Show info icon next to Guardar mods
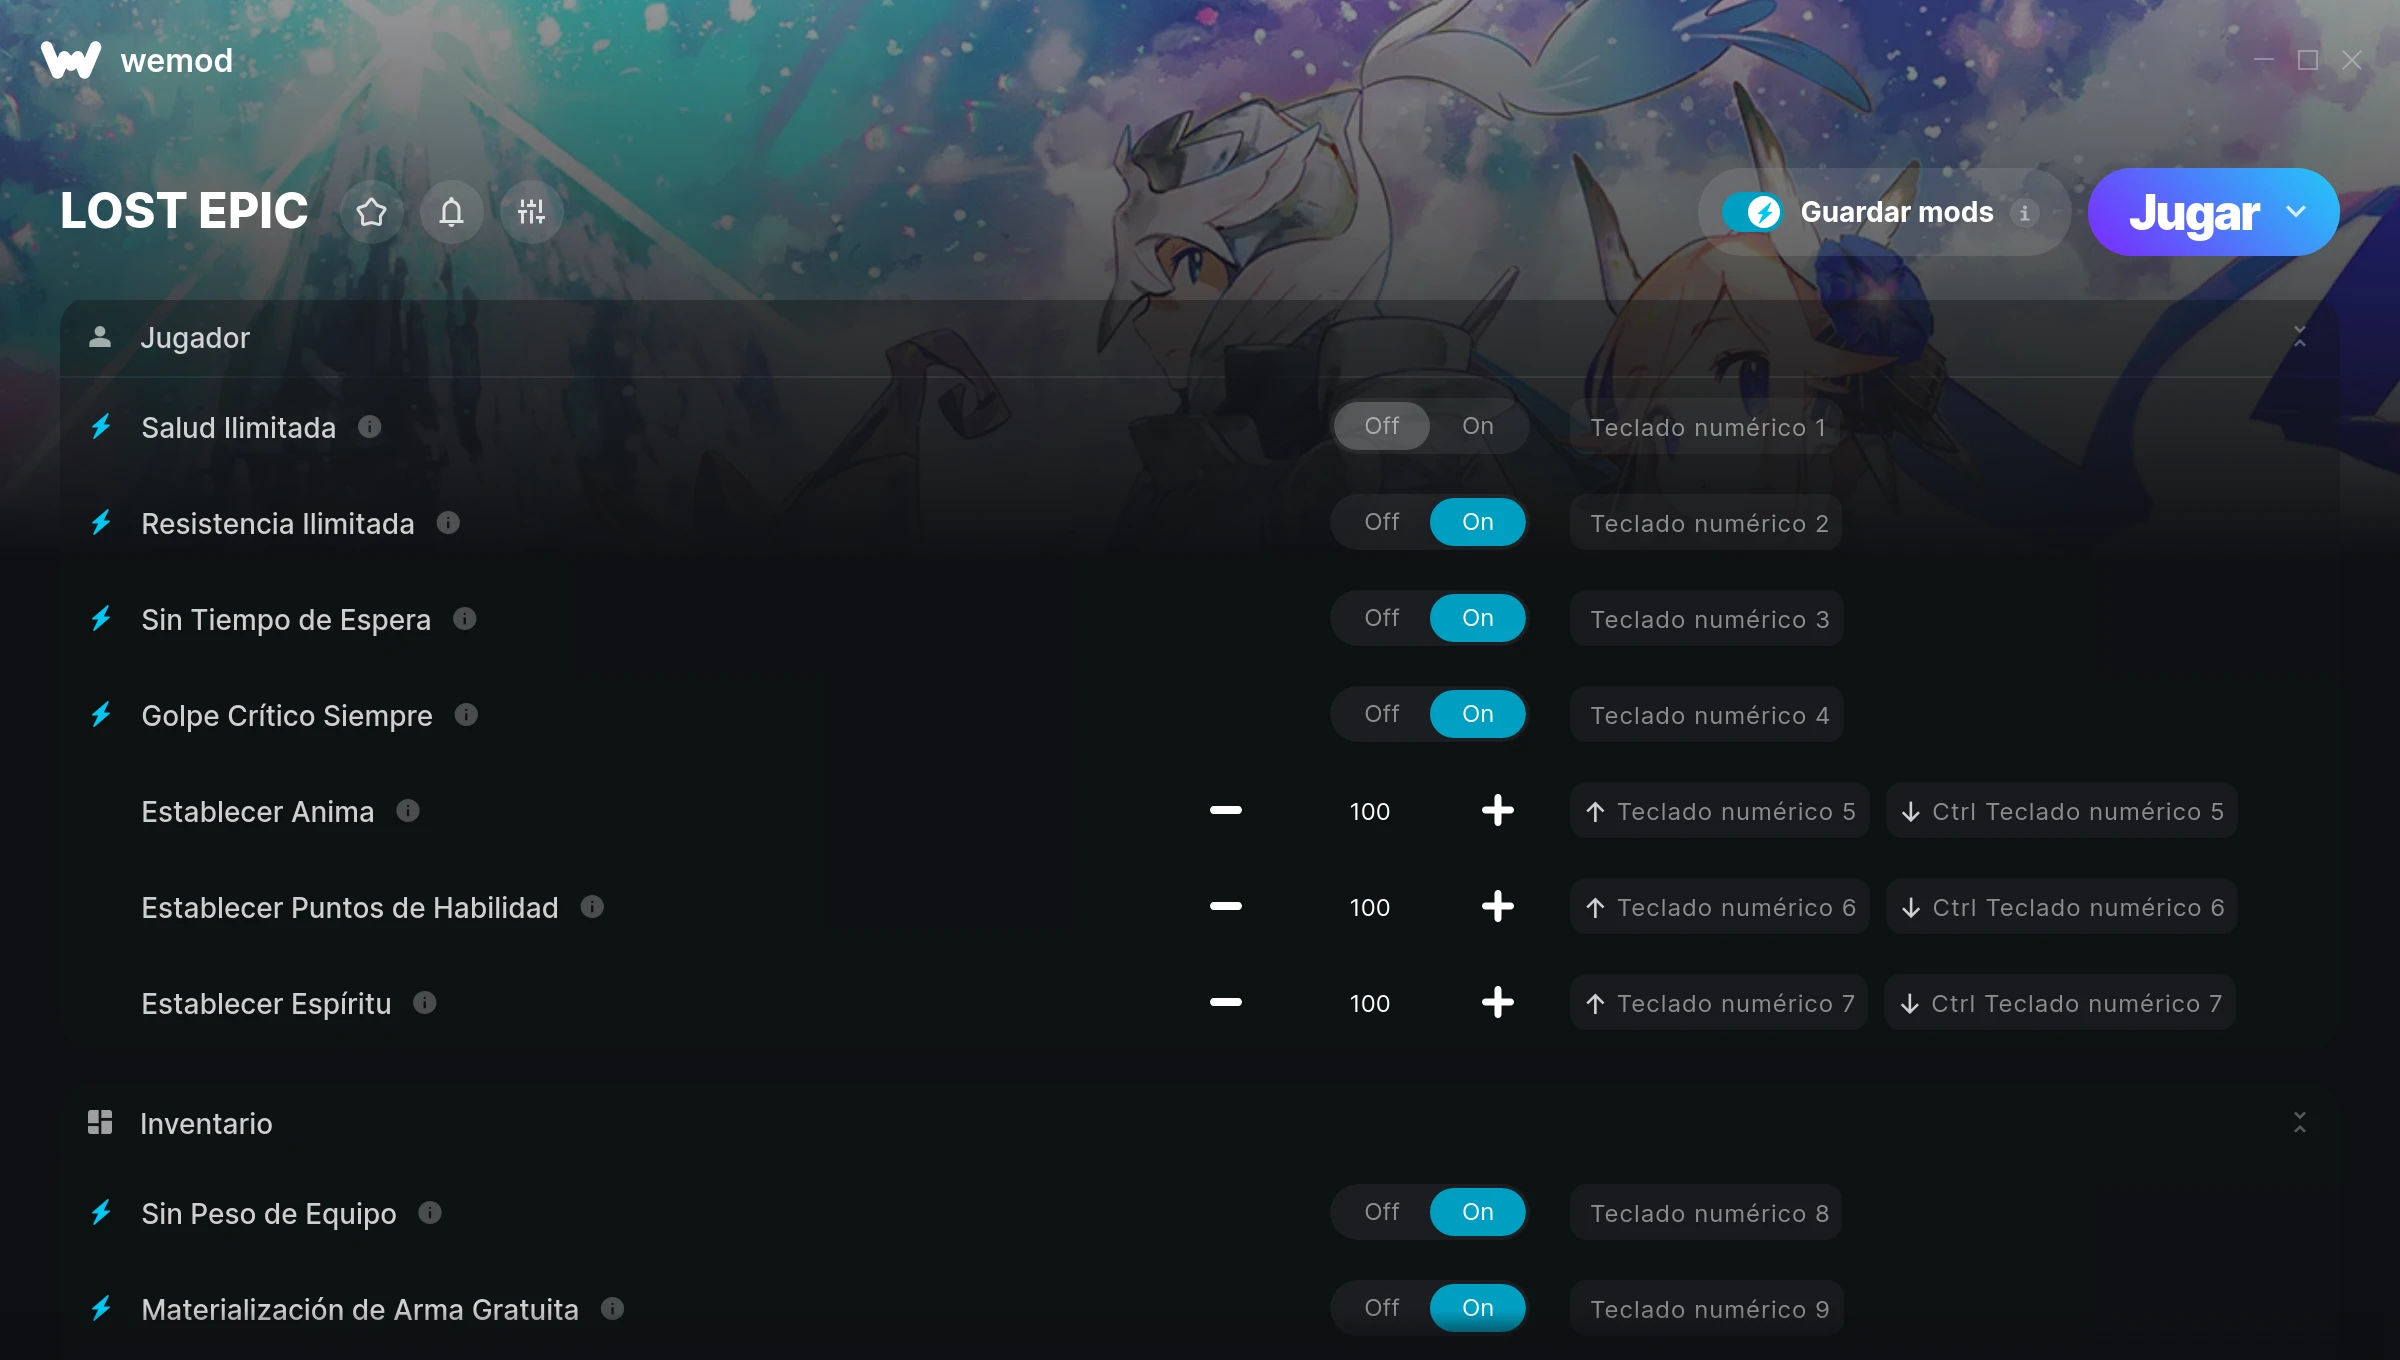The height and width of the screenshot is (1360, 2400). click(2024, 212)
